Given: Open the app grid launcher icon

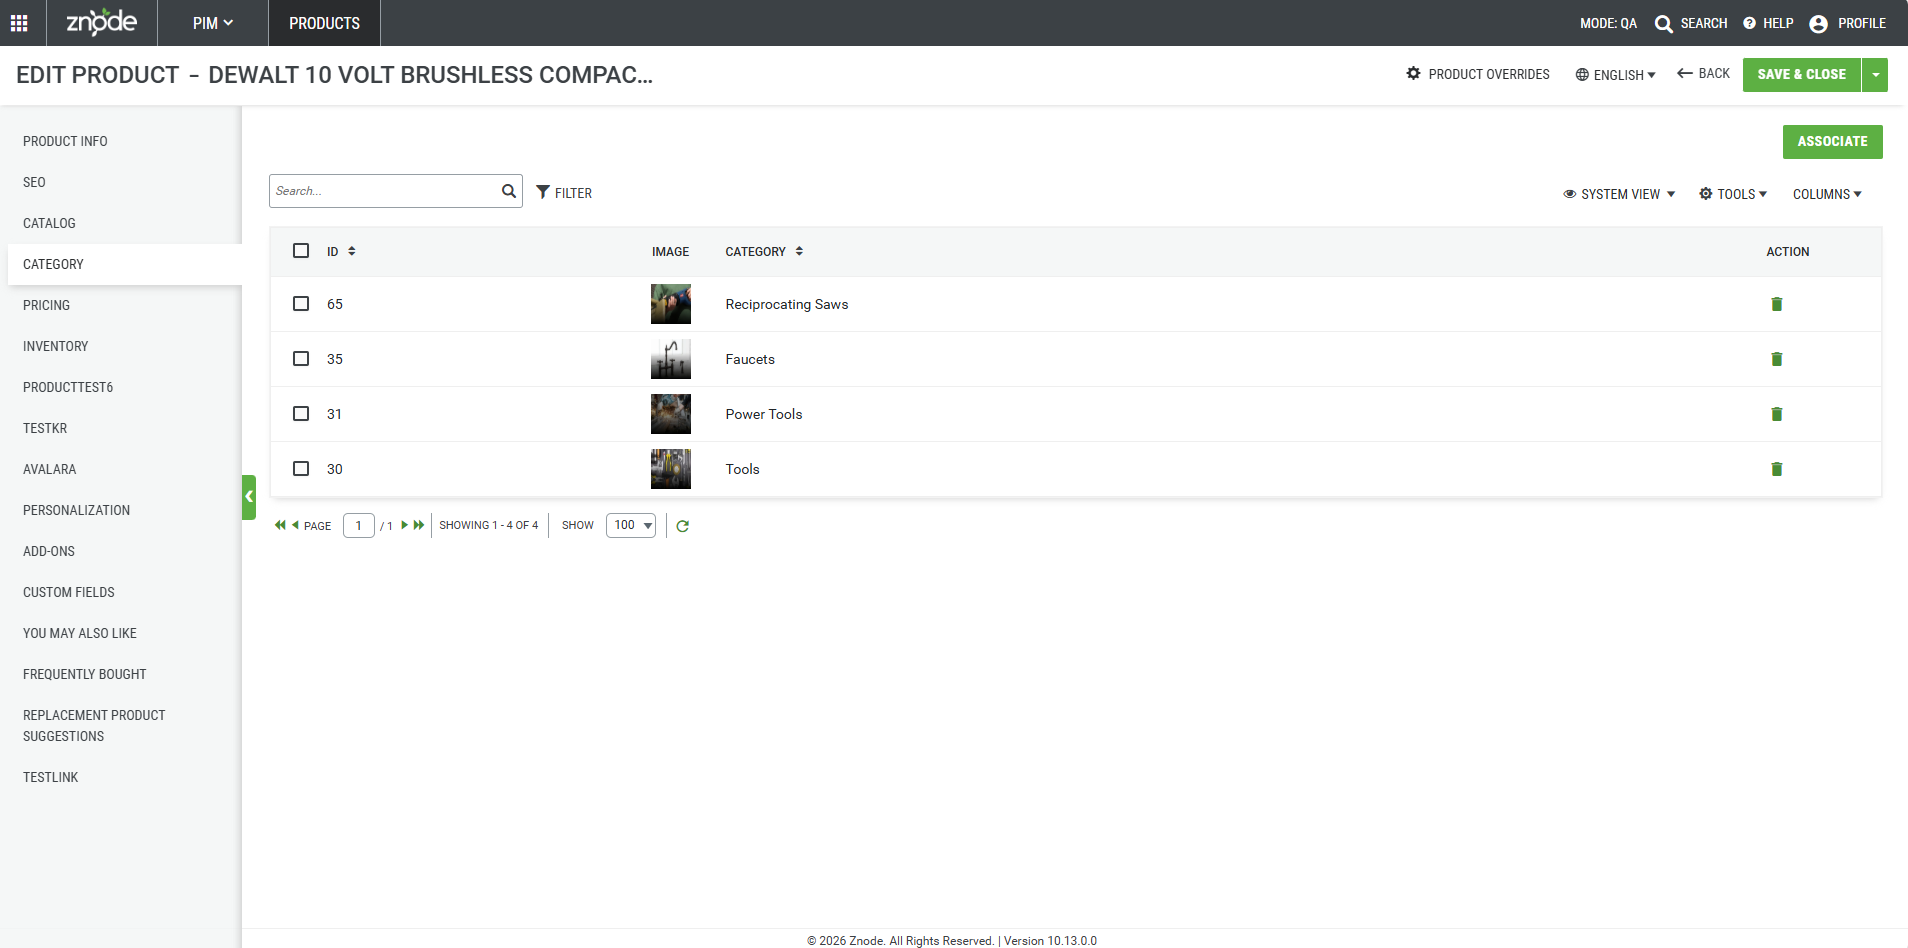Looking at the screenshot, I should (19, 23).
